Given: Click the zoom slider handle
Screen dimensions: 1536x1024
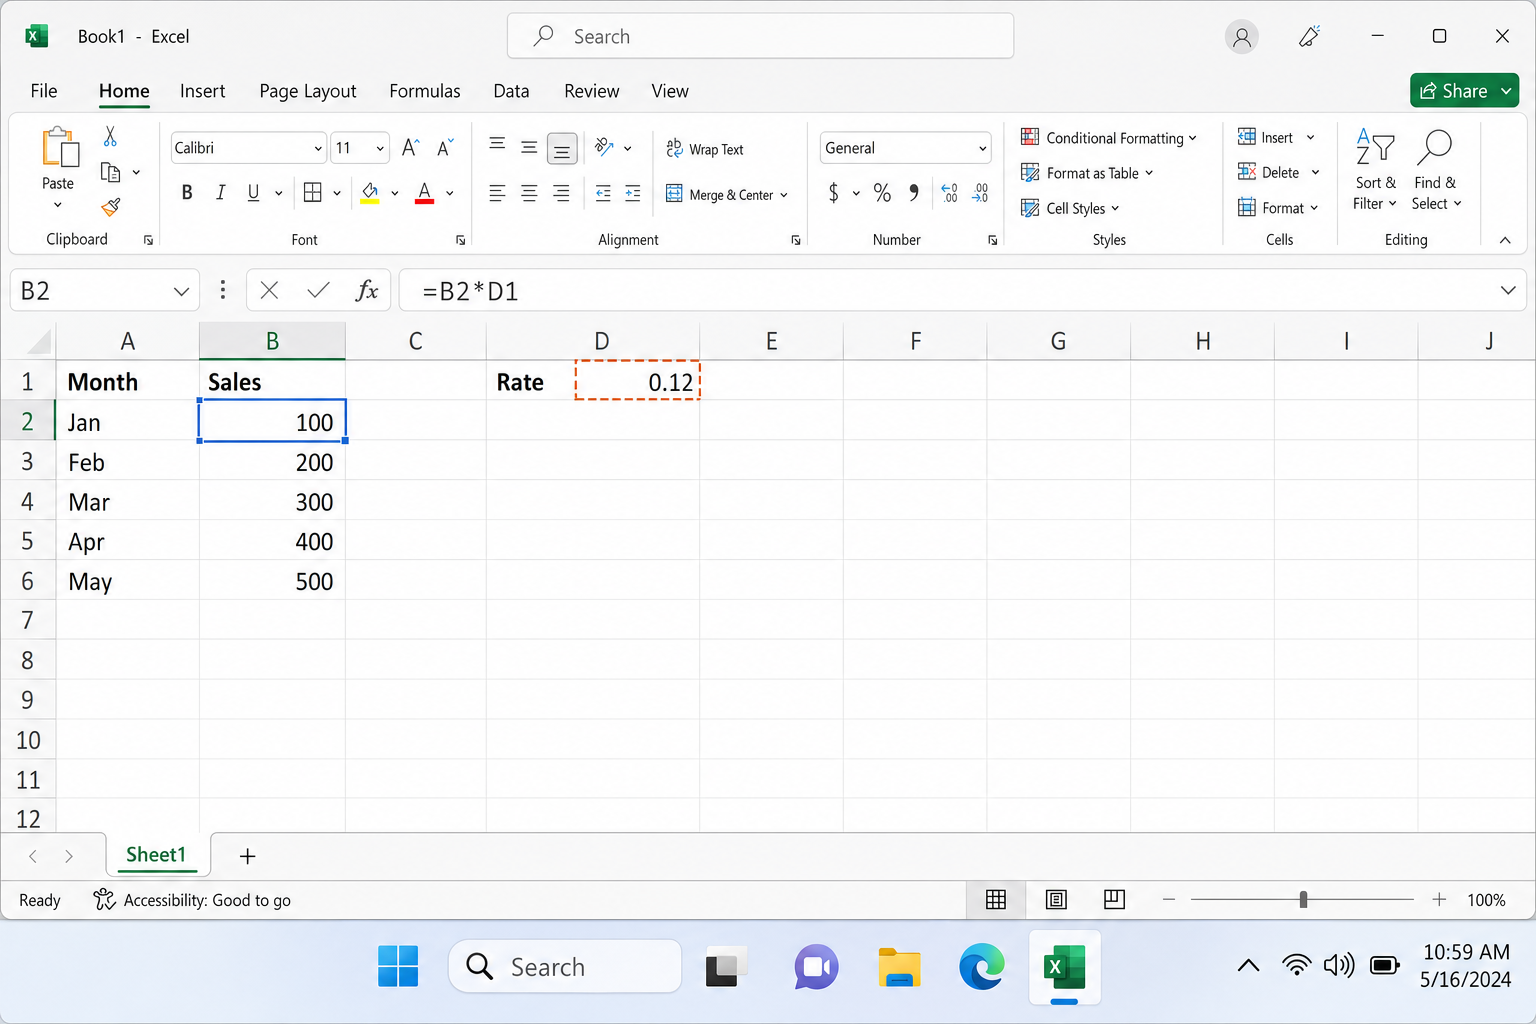Looking at the screenshot, I should (1303, 900).
